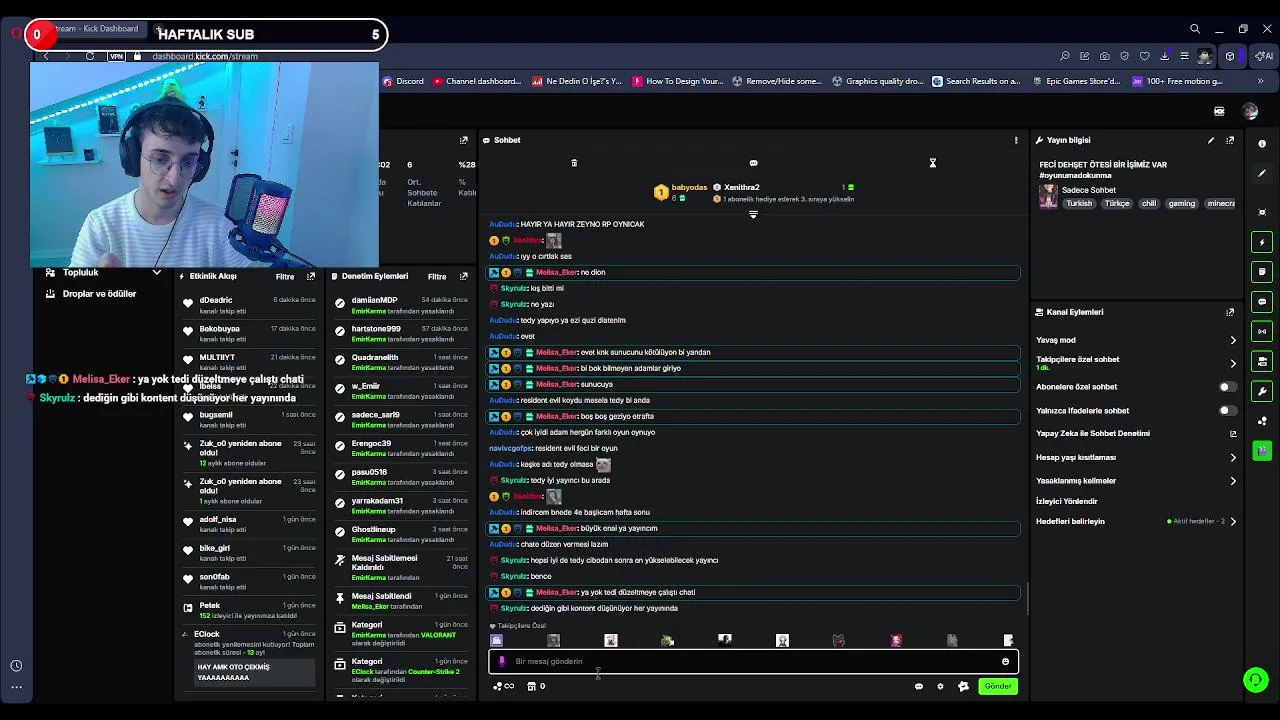Collapse the Topluluk sidebar section
1280x720 pixels.
point(156,272)
